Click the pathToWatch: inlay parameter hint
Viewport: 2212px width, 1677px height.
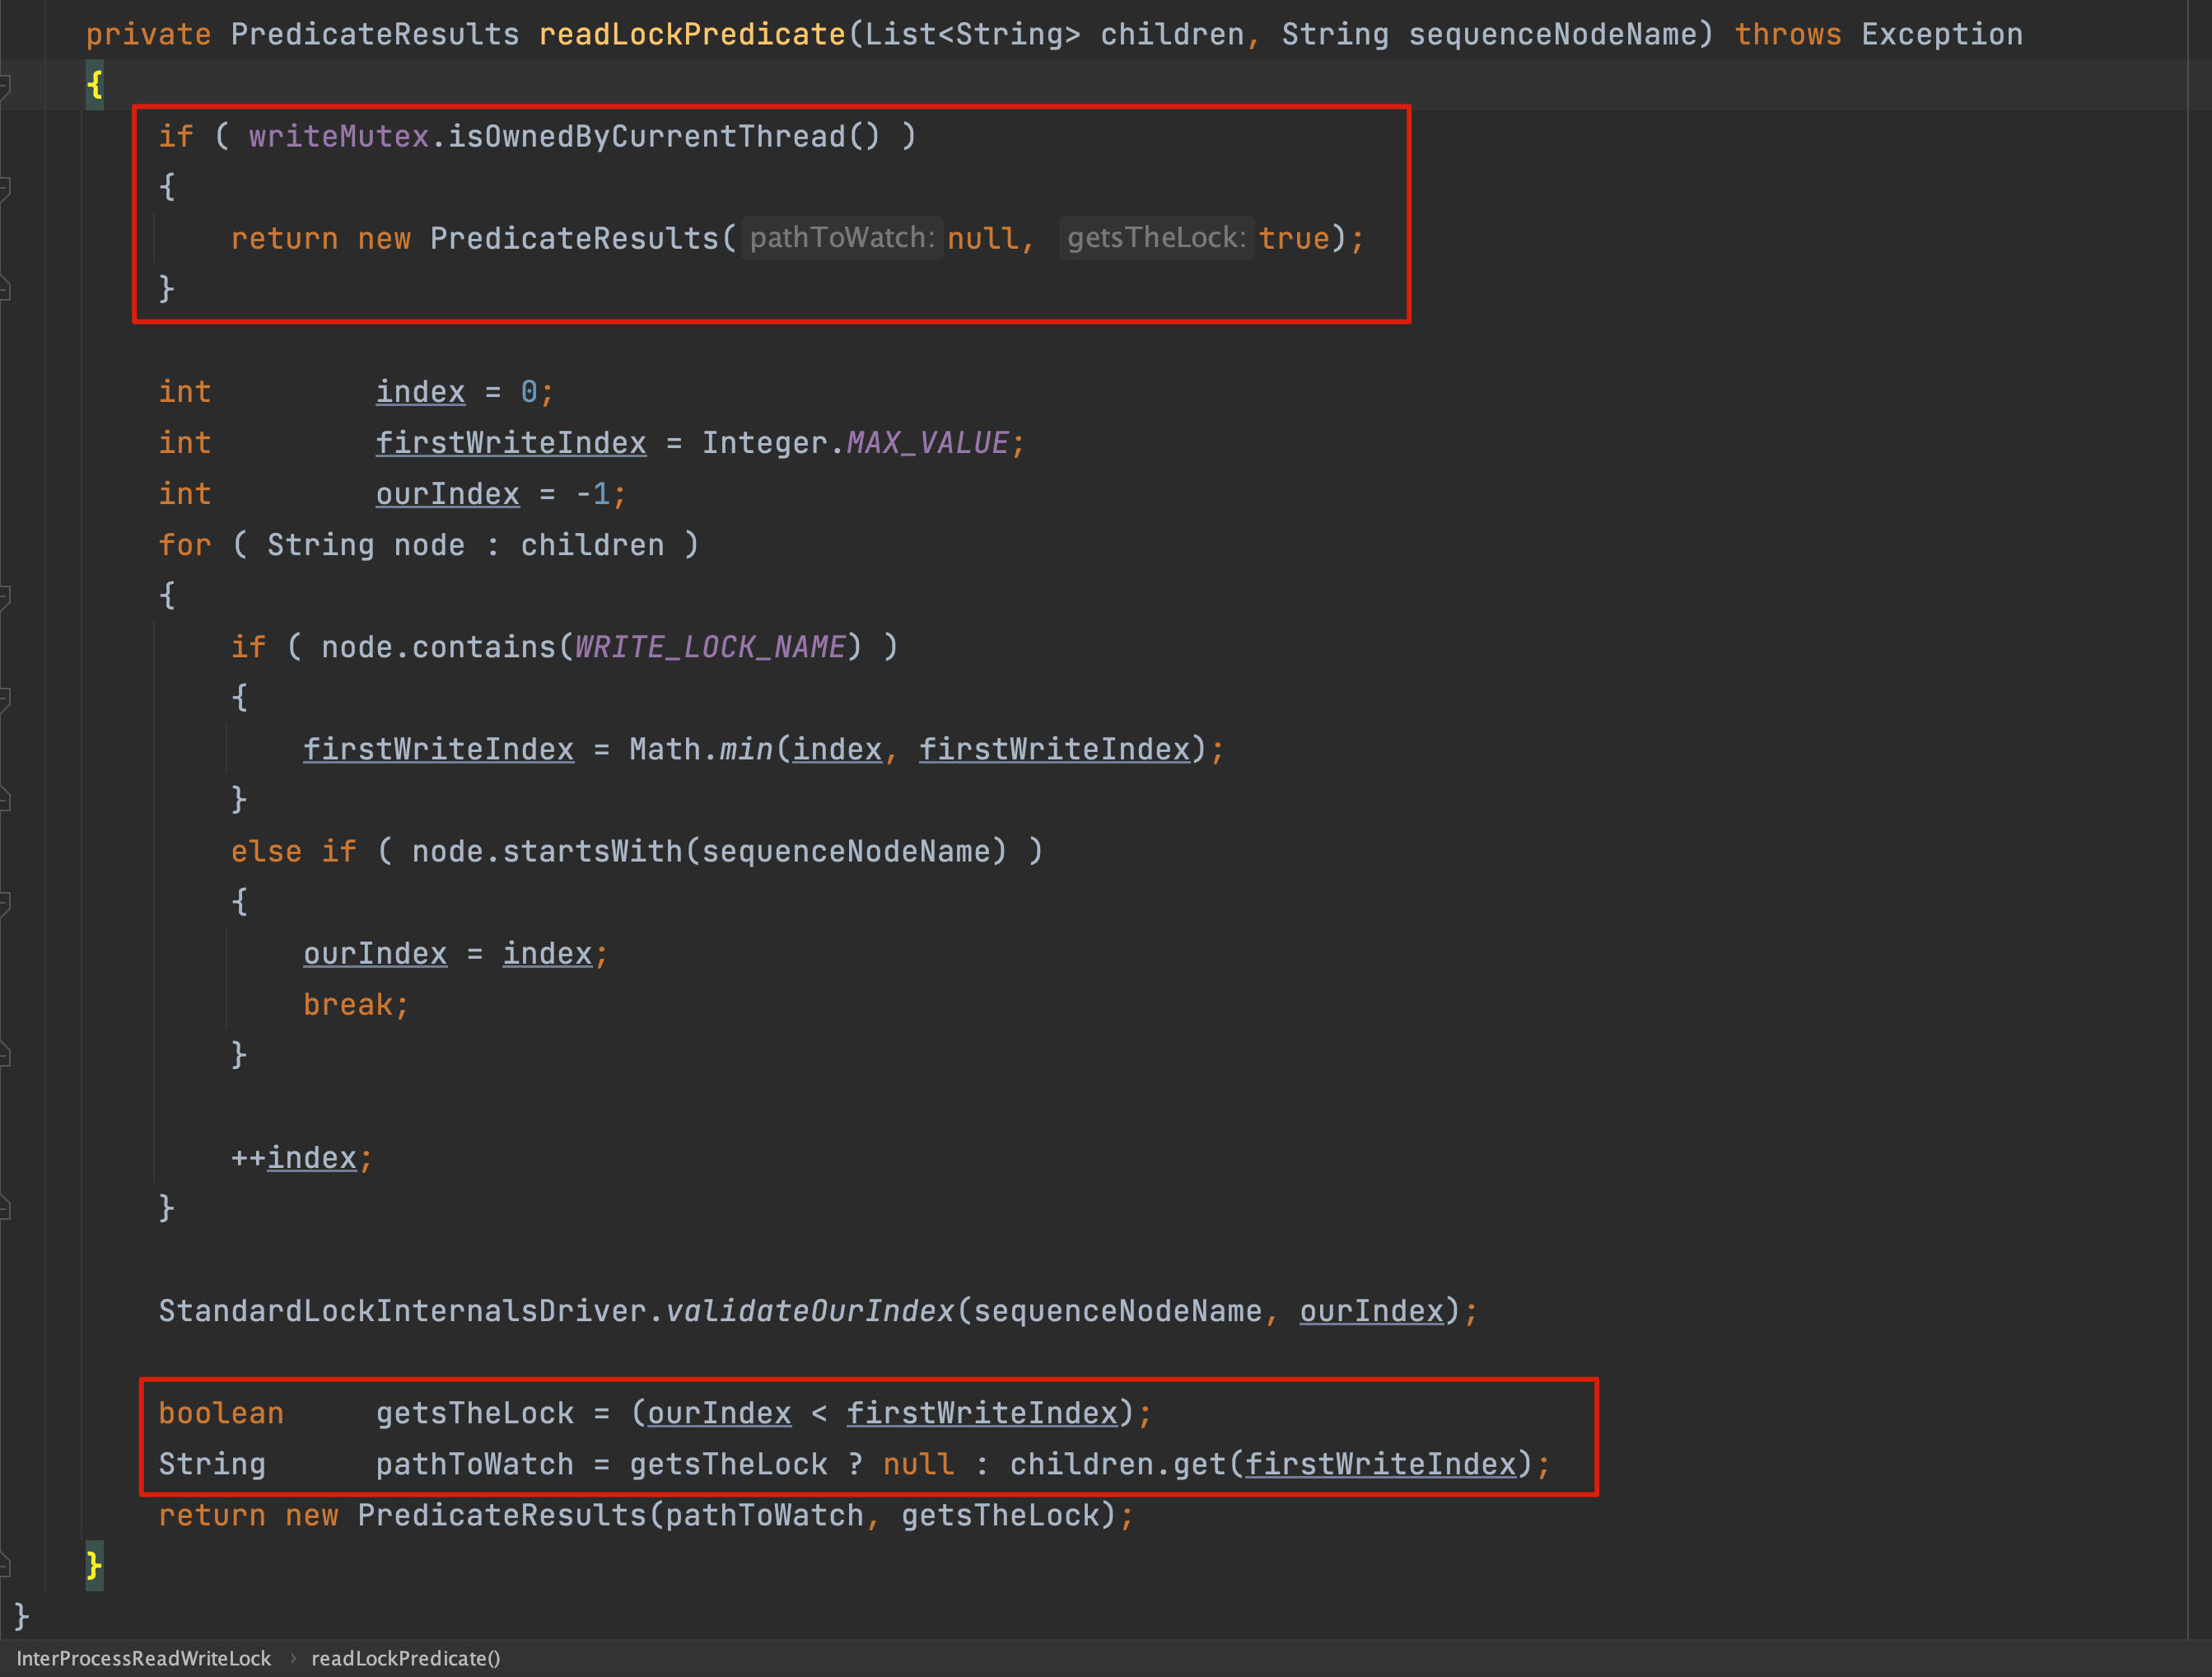click(842, 238)
